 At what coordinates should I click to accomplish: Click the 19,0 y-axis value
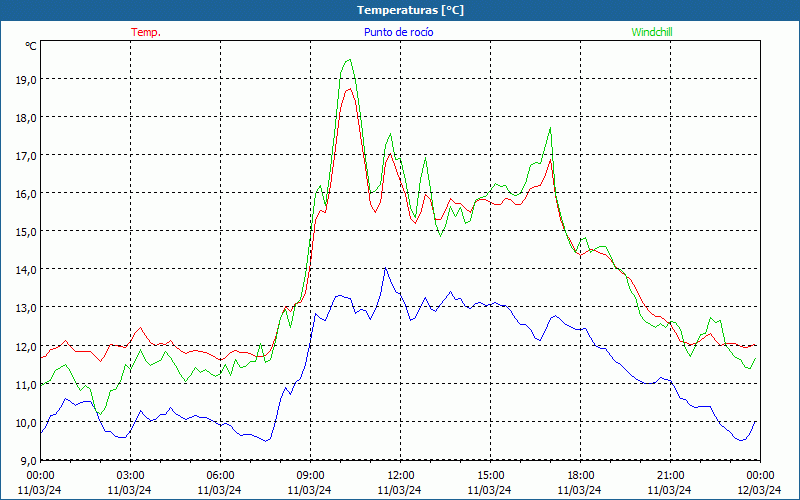[x=27, y=79]
